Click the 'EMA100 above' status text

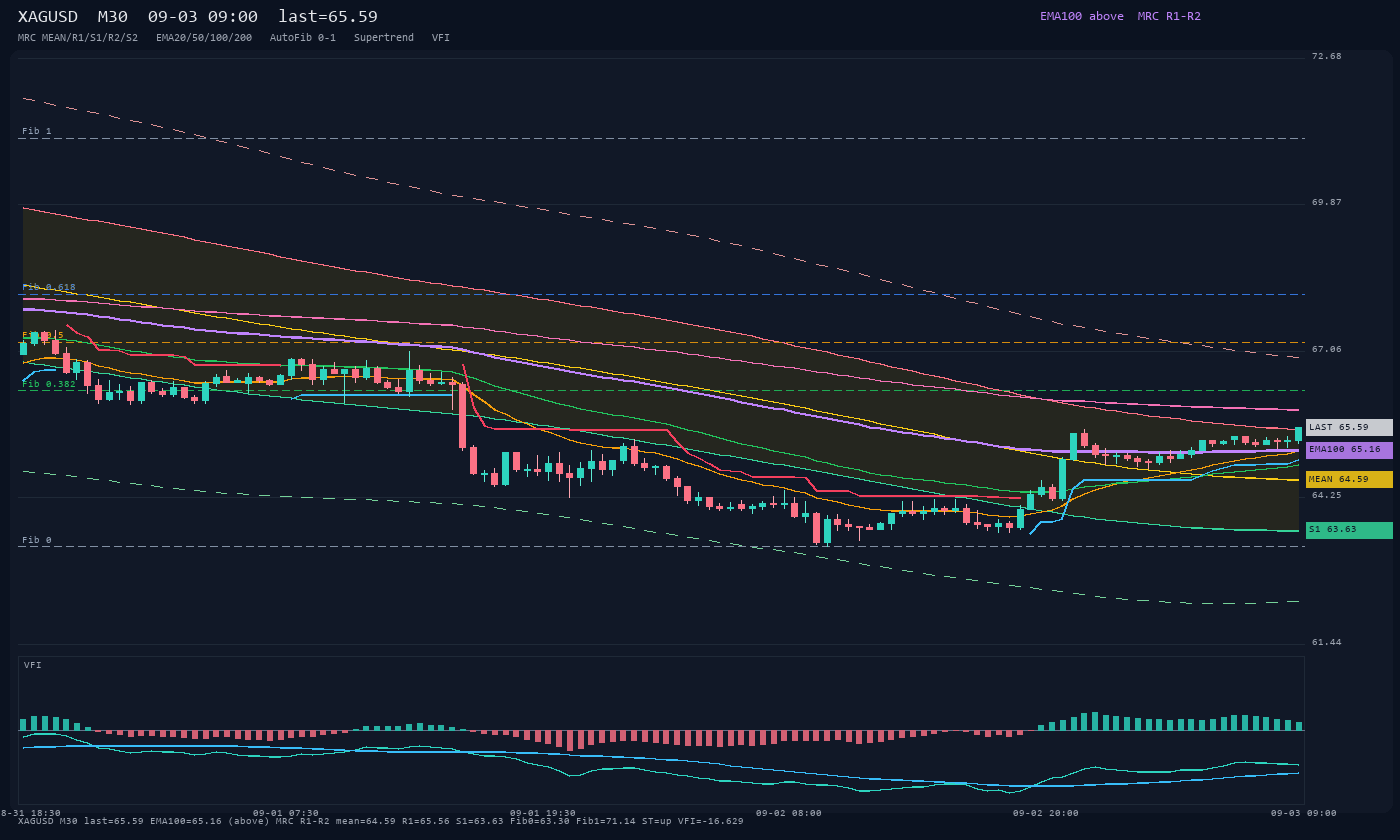pyautogui.click(x=1081, y=16)
